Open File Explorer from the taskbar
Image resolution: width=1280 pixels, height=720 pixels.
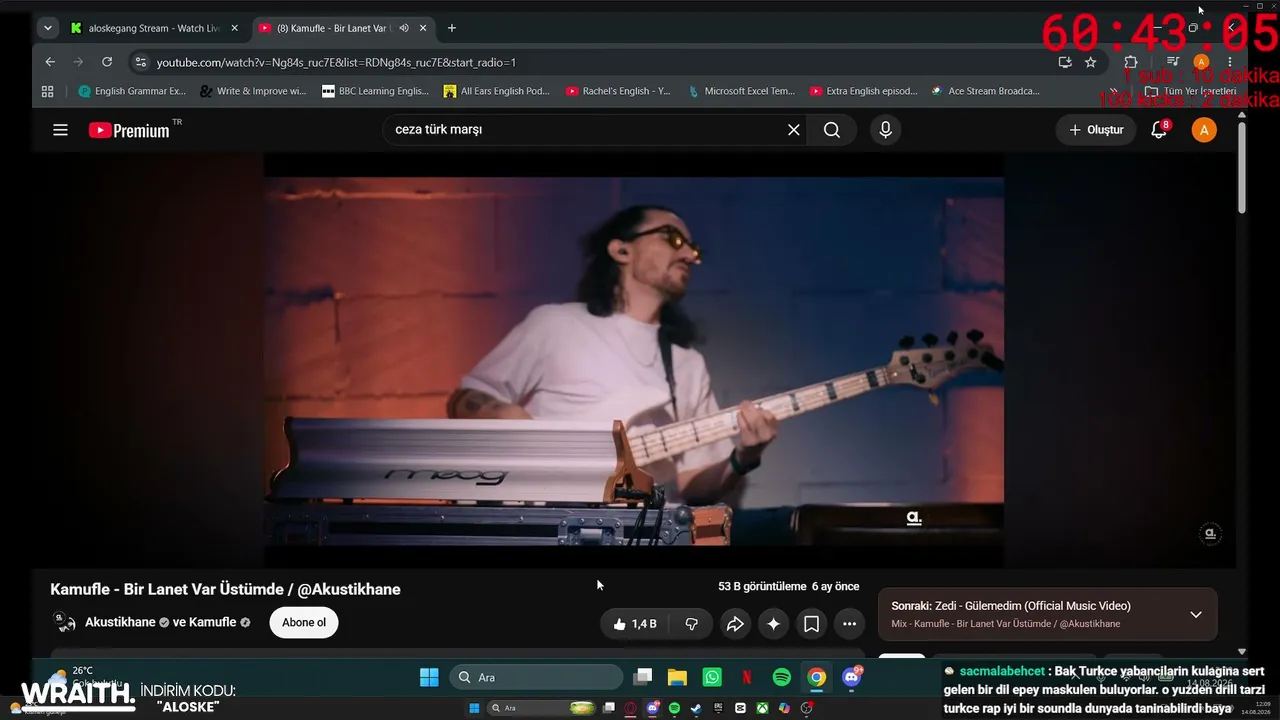tap(677, 677)
